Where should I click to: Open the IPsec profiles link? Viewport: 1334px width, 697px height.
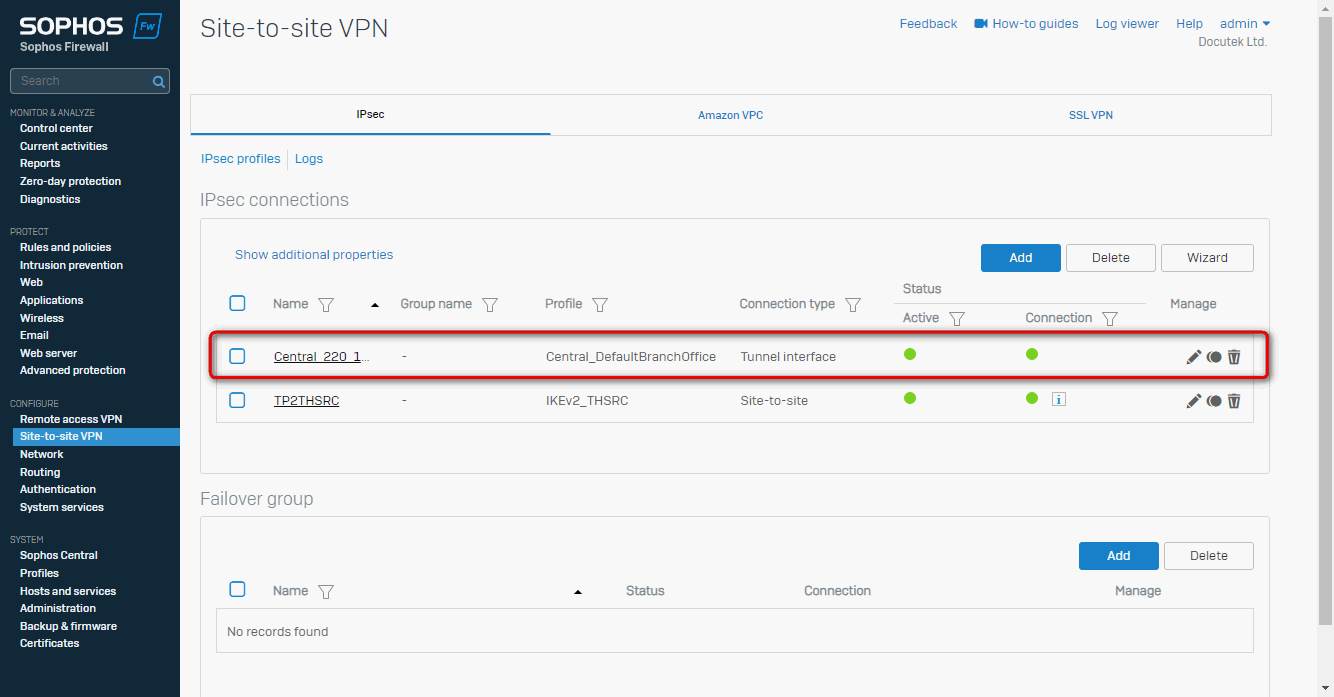click(x=241, y=159)
